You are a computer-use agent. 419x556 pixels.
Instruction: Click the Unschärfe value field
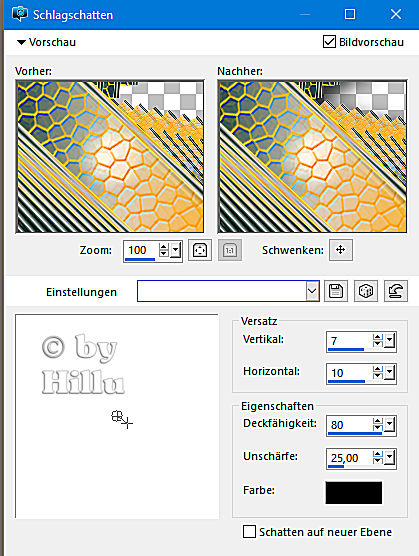tap(349, 458)
